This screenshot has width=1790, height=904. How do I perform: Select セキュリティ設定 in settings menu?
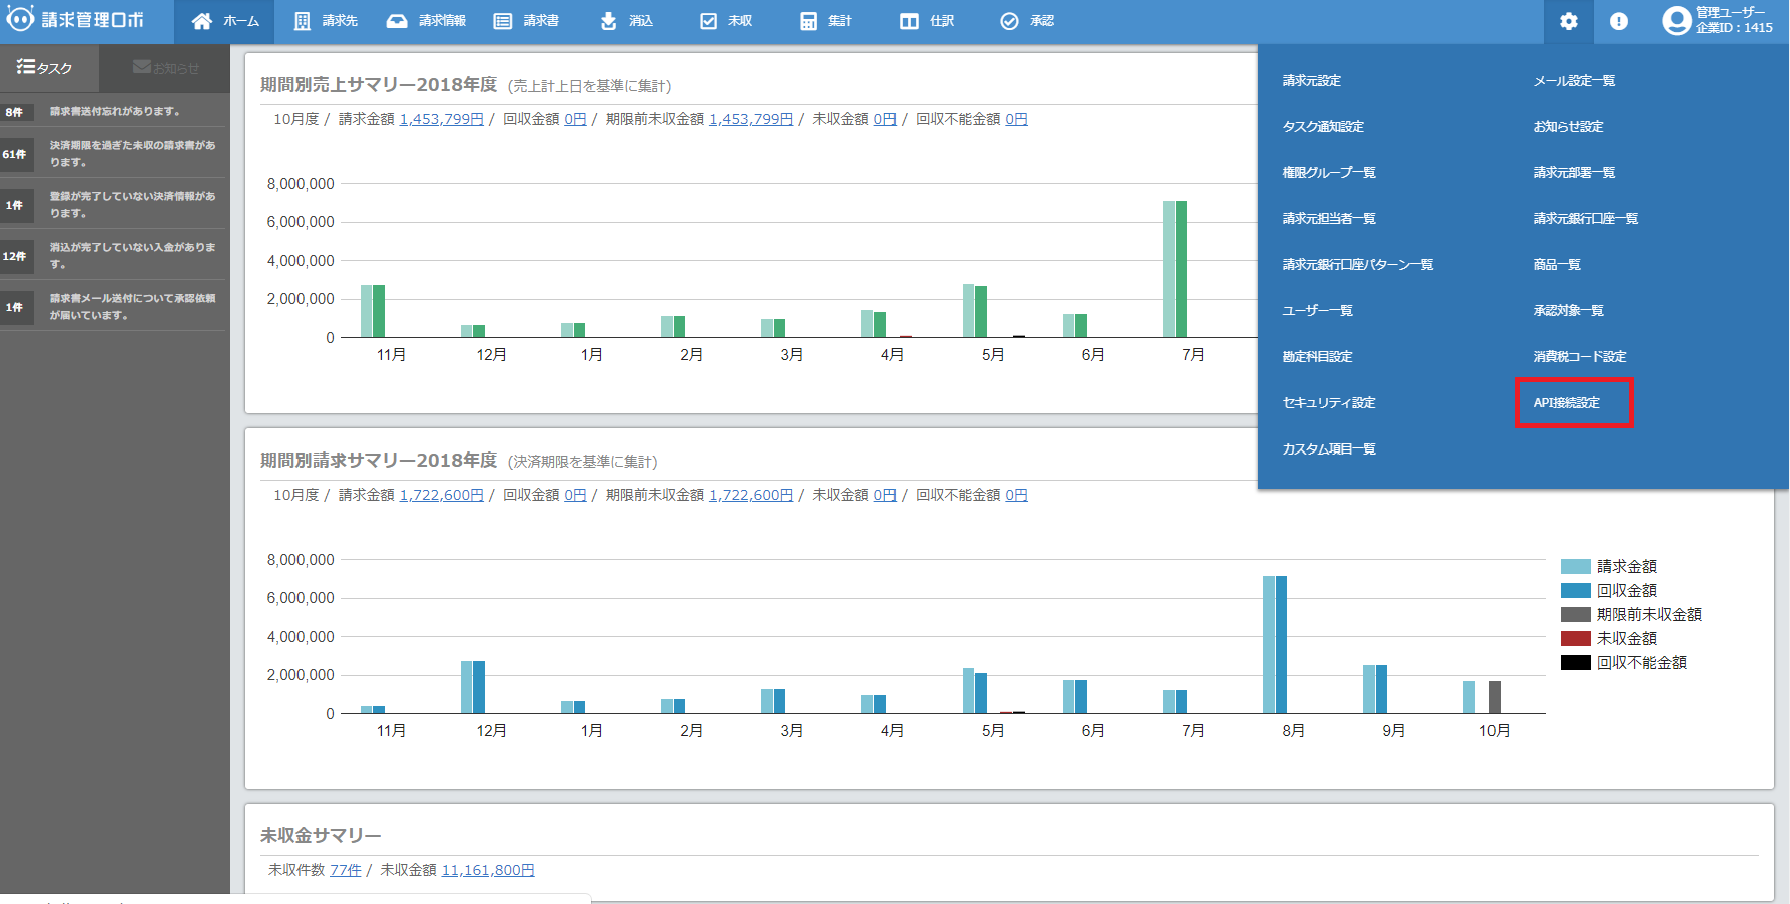point(1329,403)
